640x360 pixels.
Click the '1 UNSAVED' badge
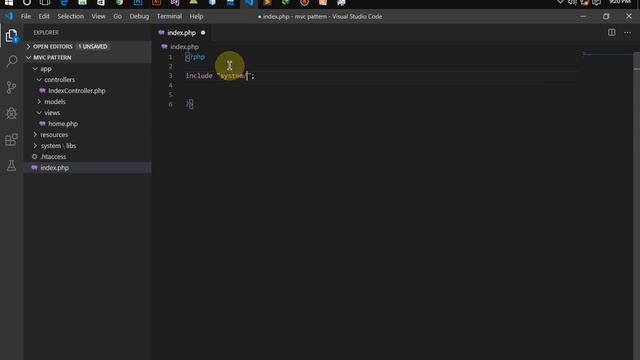(x=93, y=47)
